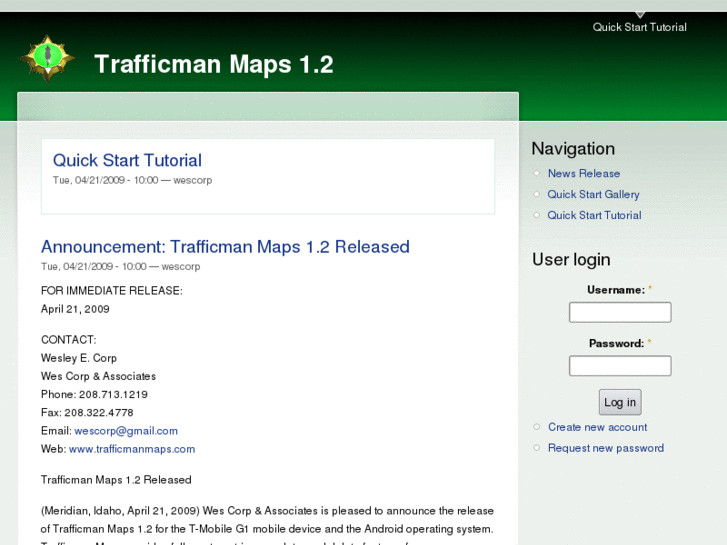Click the 'Trafficman Maps 1.2 Released' paragraph line
This screenshot has height=545, width=727.
click(116, 480)
